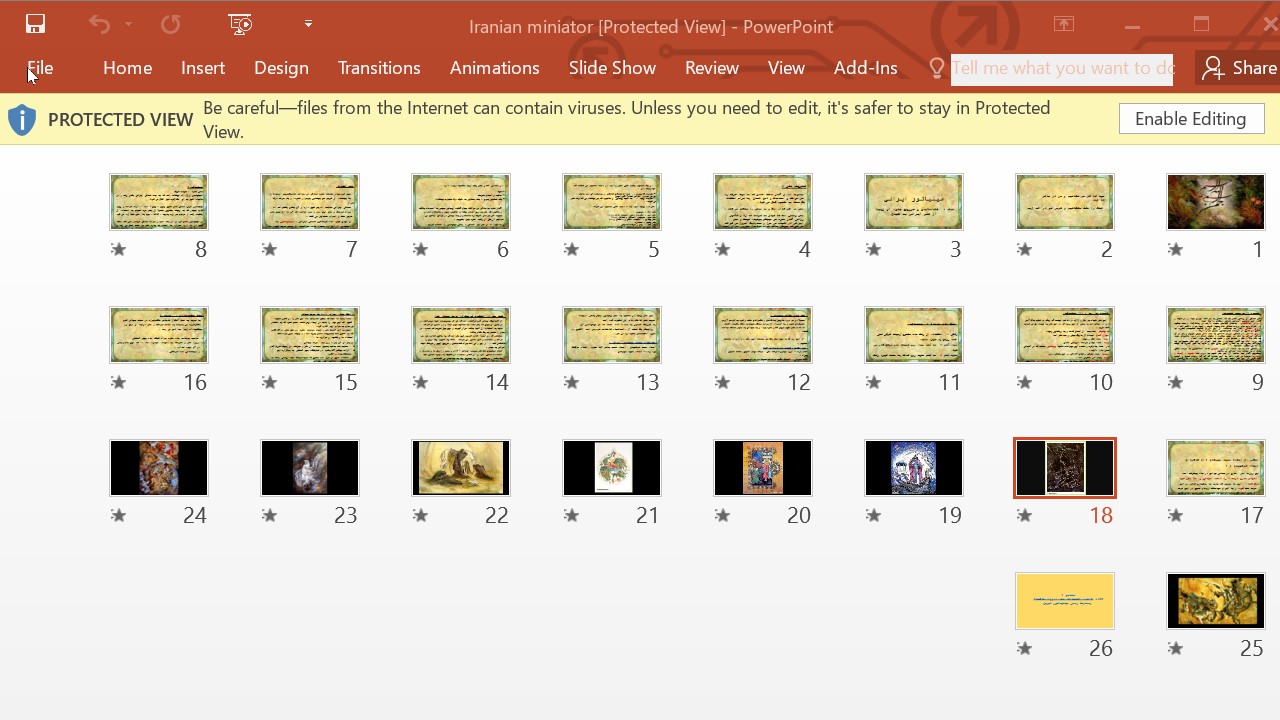Switch to Slide Show tab
Image resolution: width=1280 pixels, height=720 pixels.
612,68
